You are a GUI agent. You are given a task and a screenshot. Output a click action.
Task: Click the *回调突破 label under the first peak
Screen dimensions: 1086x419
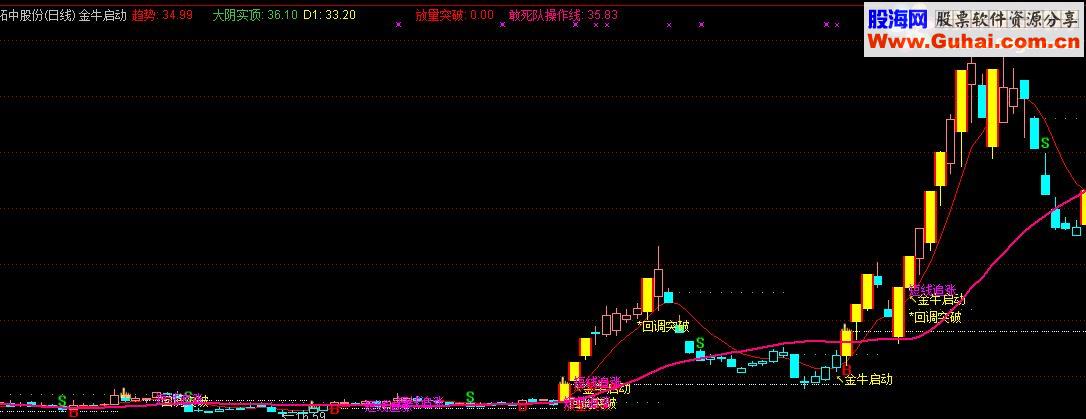[x=664, y=326]
